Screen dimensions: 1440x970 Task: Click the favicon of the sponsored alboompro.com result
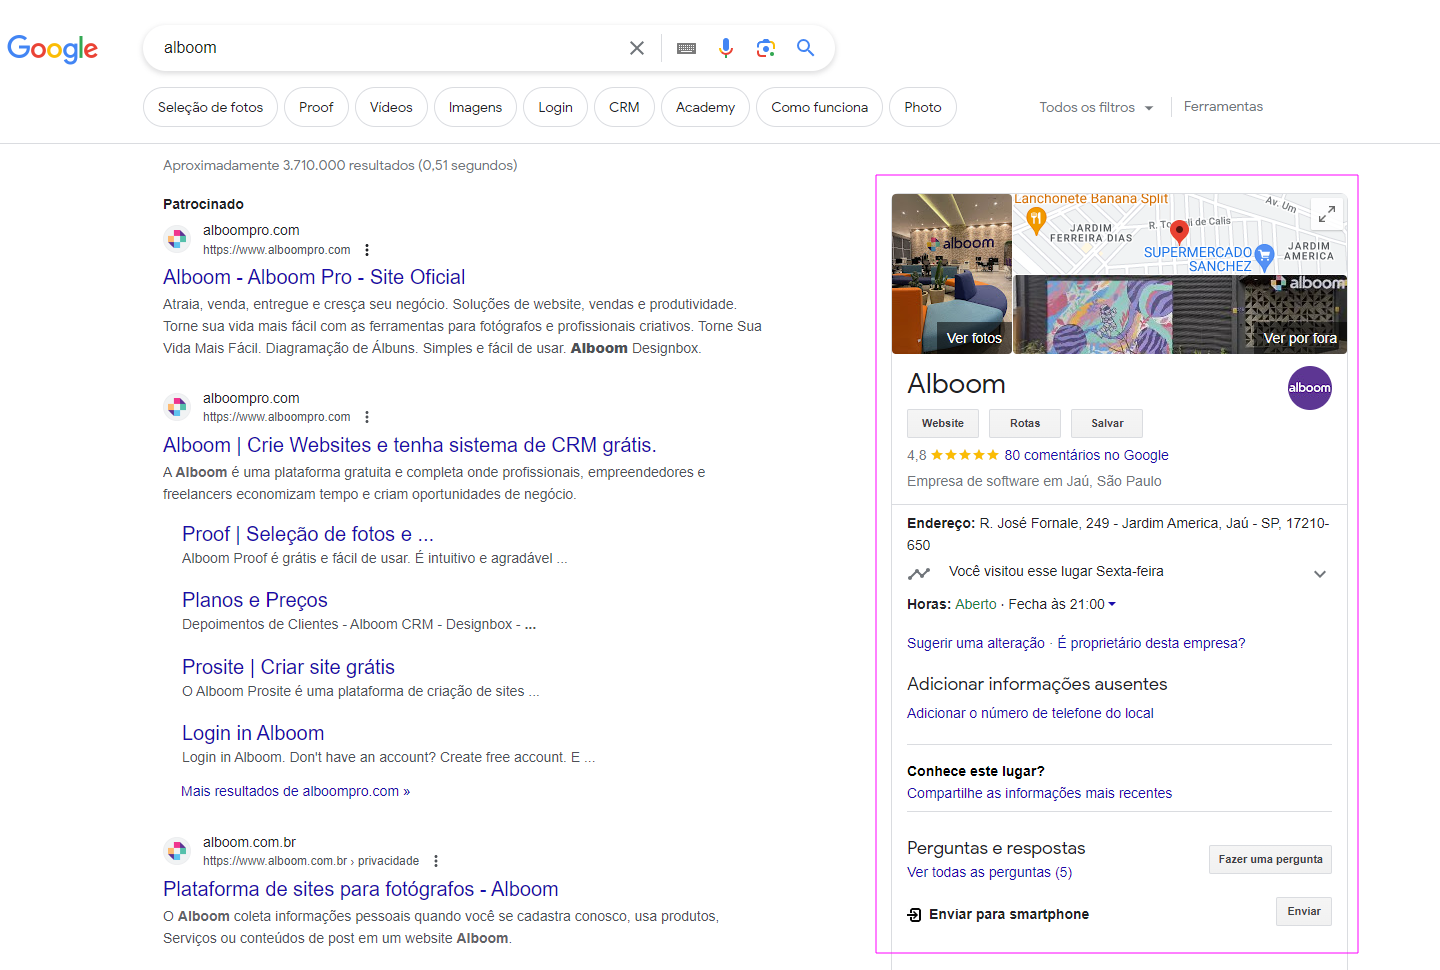(x=177, y=239)
